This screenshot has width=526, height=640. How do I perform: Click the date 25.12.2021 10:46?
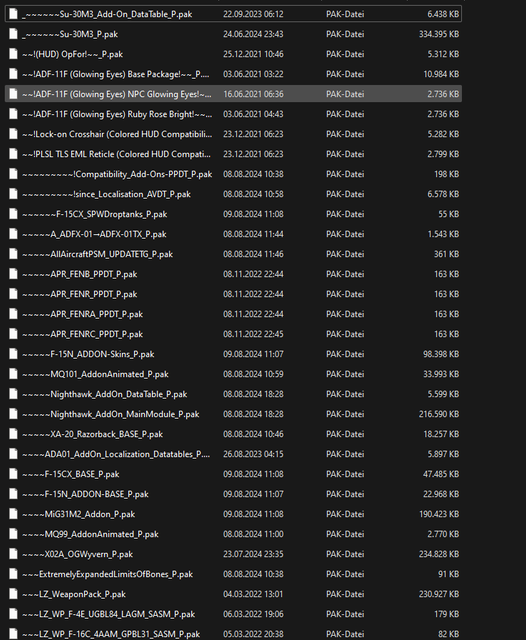253,54
